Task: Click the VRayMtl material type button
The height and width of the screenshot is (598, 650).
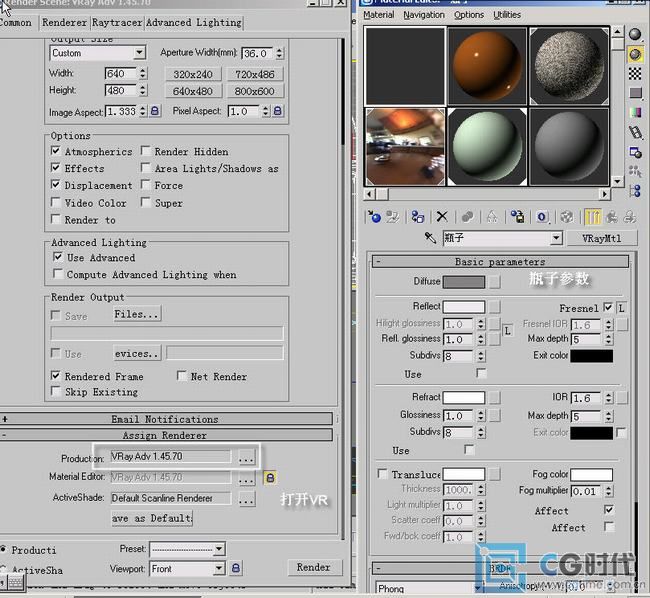Action: point(601,238)
